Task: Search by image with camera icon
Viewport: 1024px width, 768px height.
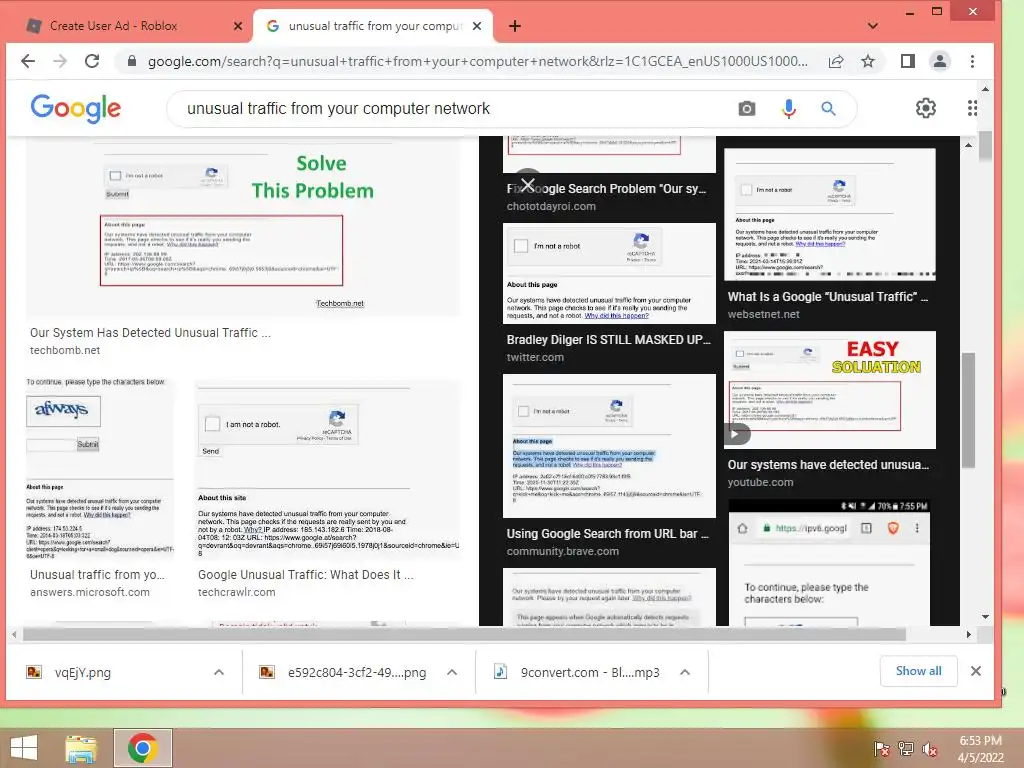Action: tap(746, 108)
